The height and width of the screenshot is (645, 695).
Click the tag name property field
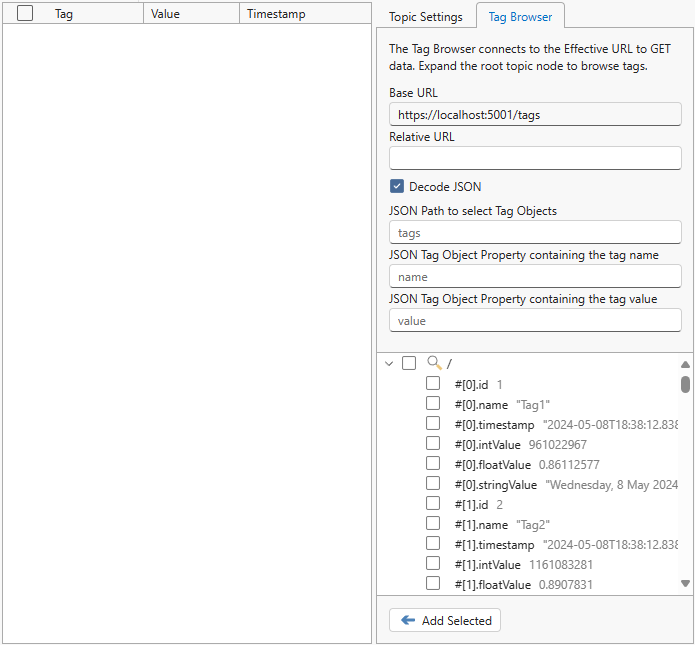tap(535, 276)
